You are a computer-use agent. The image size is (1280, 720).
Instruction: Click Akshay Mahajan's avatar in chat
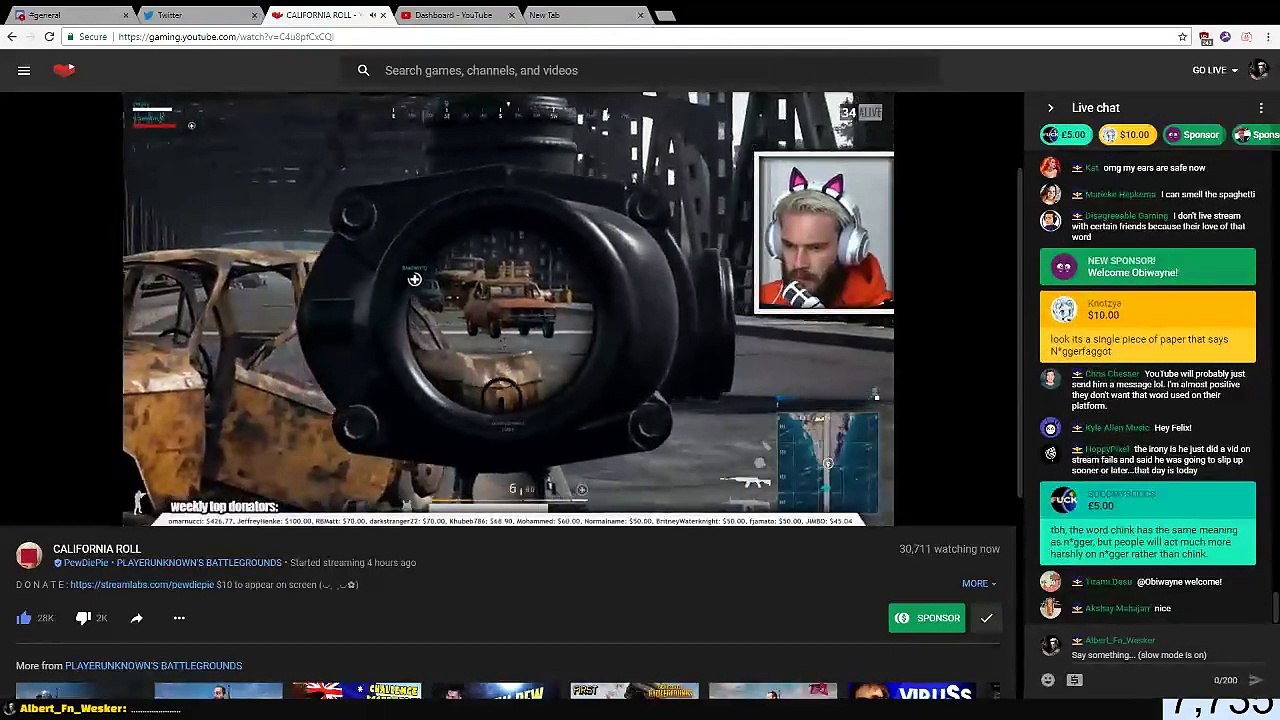(1050, 608)
